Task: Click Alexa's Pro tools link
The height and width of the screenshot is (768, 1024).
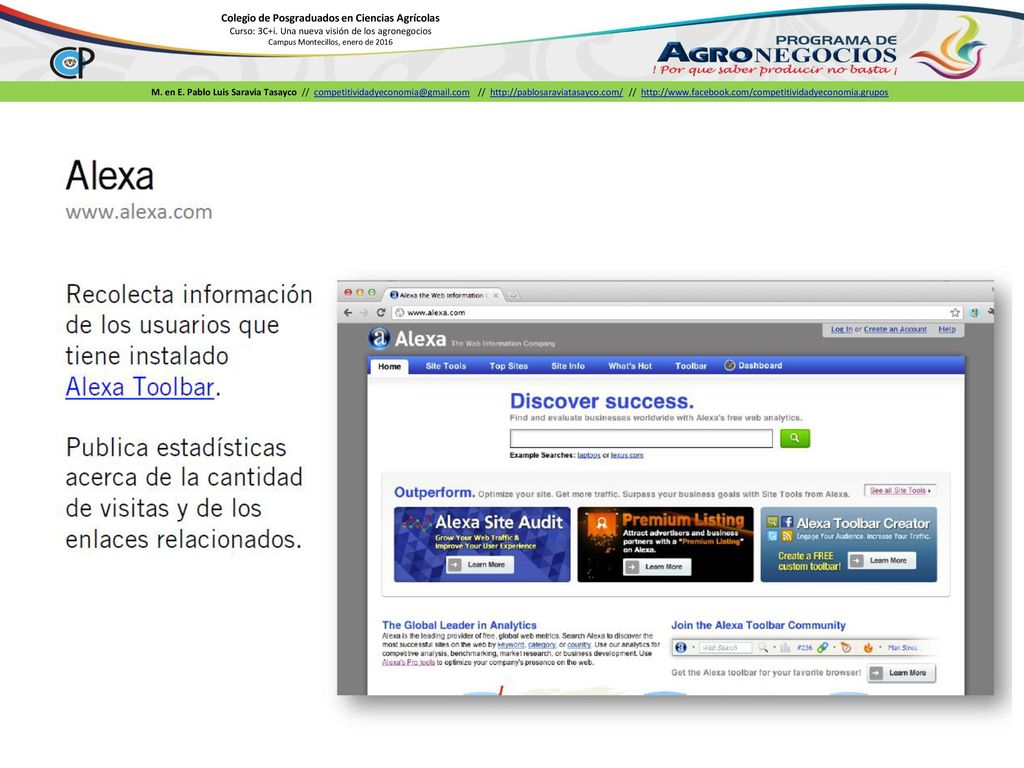Action: point(408,662)
